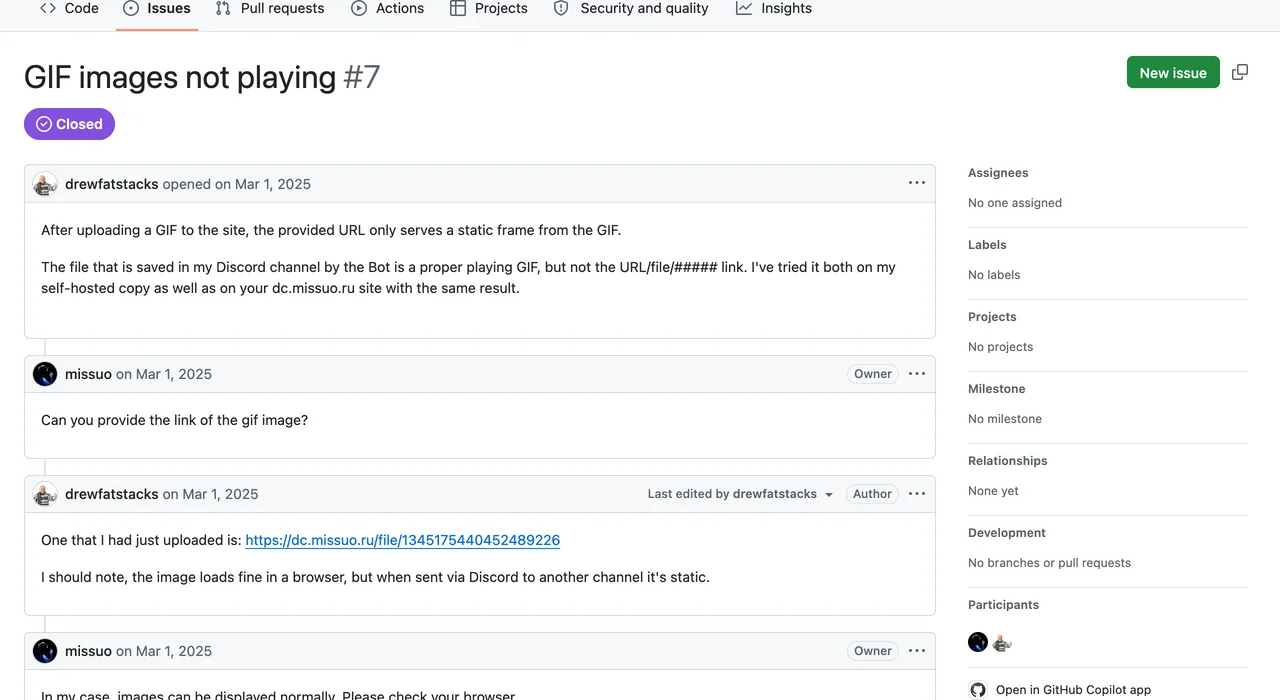Open drewfatstacks avatar on the link comment
The width and height of the screenshot is (1280, 700).
coord(45,494)
